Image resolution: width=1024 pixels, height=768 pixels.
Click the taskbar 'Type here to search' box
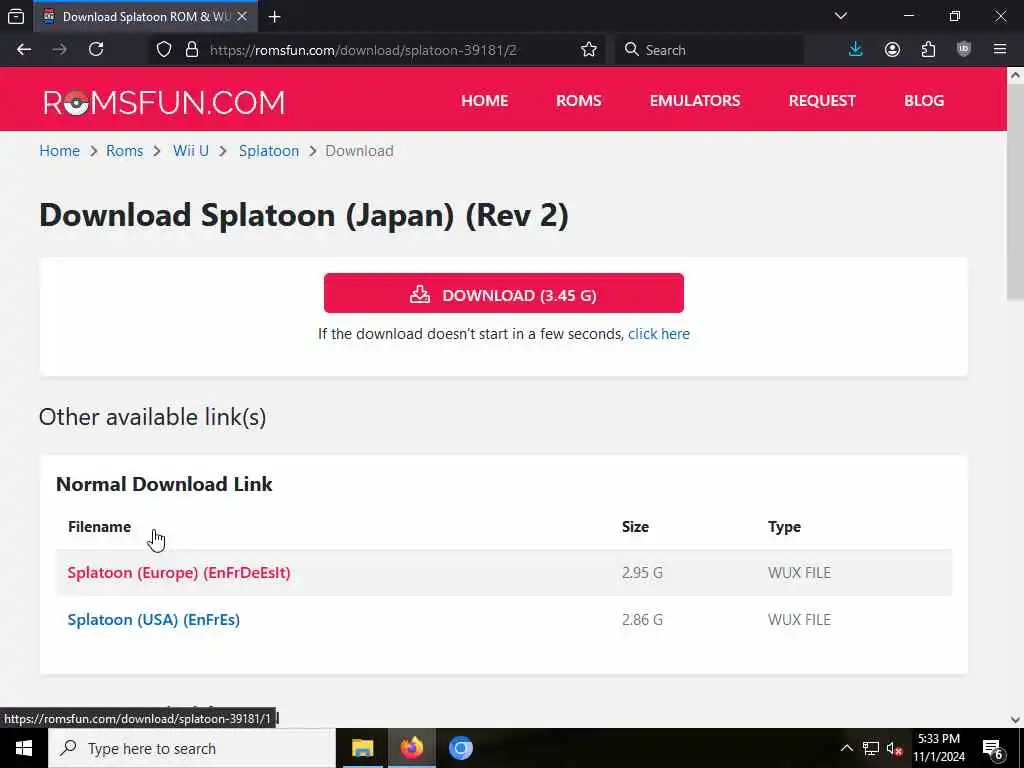(192, 748)
